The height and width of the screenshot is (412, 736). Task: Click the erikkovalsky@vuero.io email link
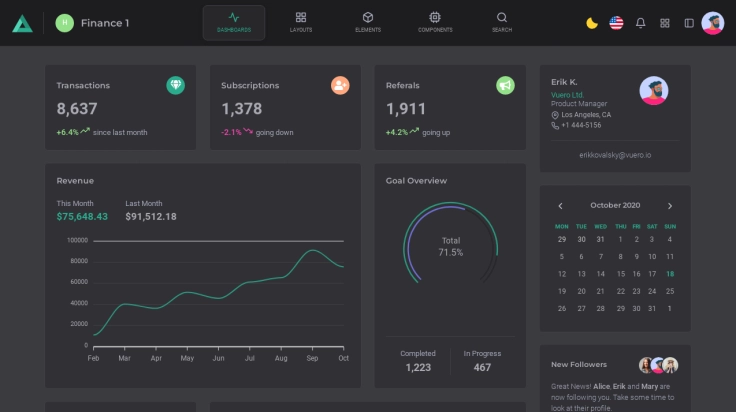(x=615, y=155)
